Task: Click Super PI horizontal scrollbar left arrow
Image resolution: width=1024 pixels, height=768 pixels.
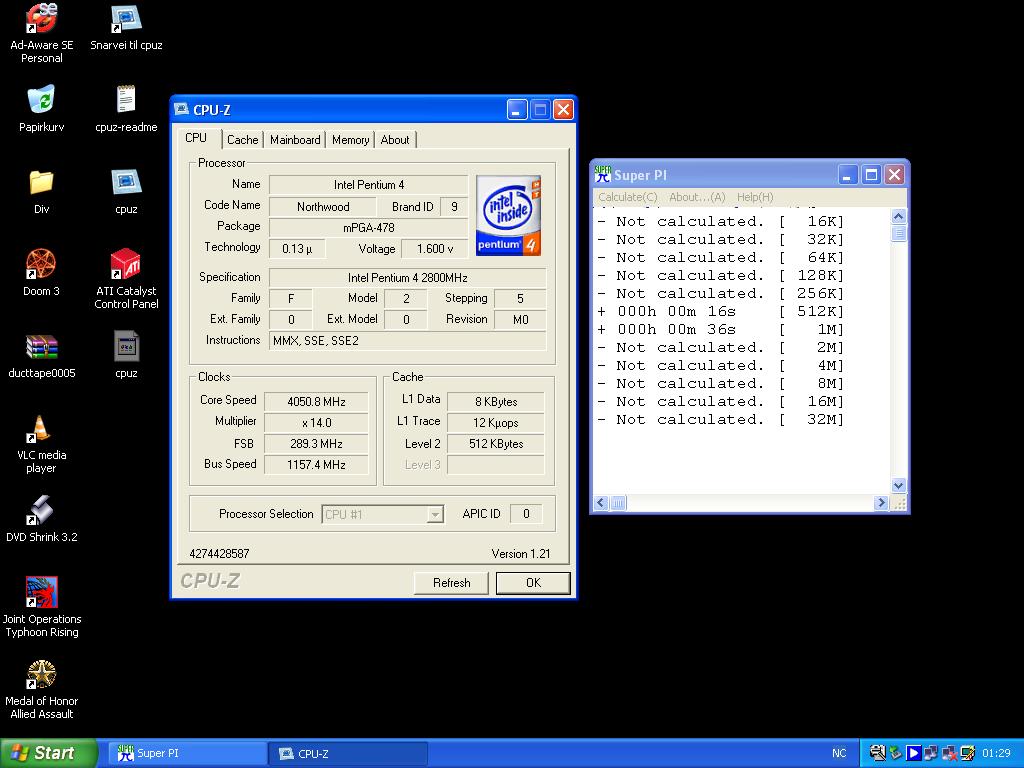Action: [x=601, y=502]
